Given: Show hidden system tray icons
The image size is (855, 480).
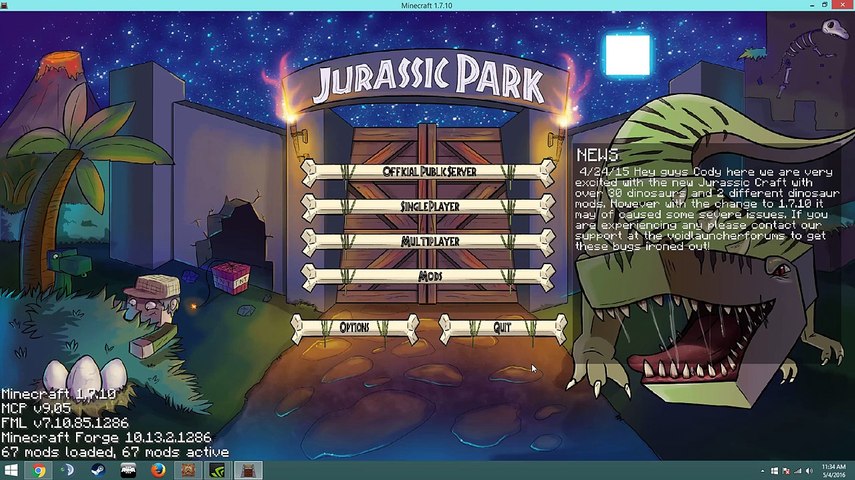Looking at the screenshot, I should [763, 471].
